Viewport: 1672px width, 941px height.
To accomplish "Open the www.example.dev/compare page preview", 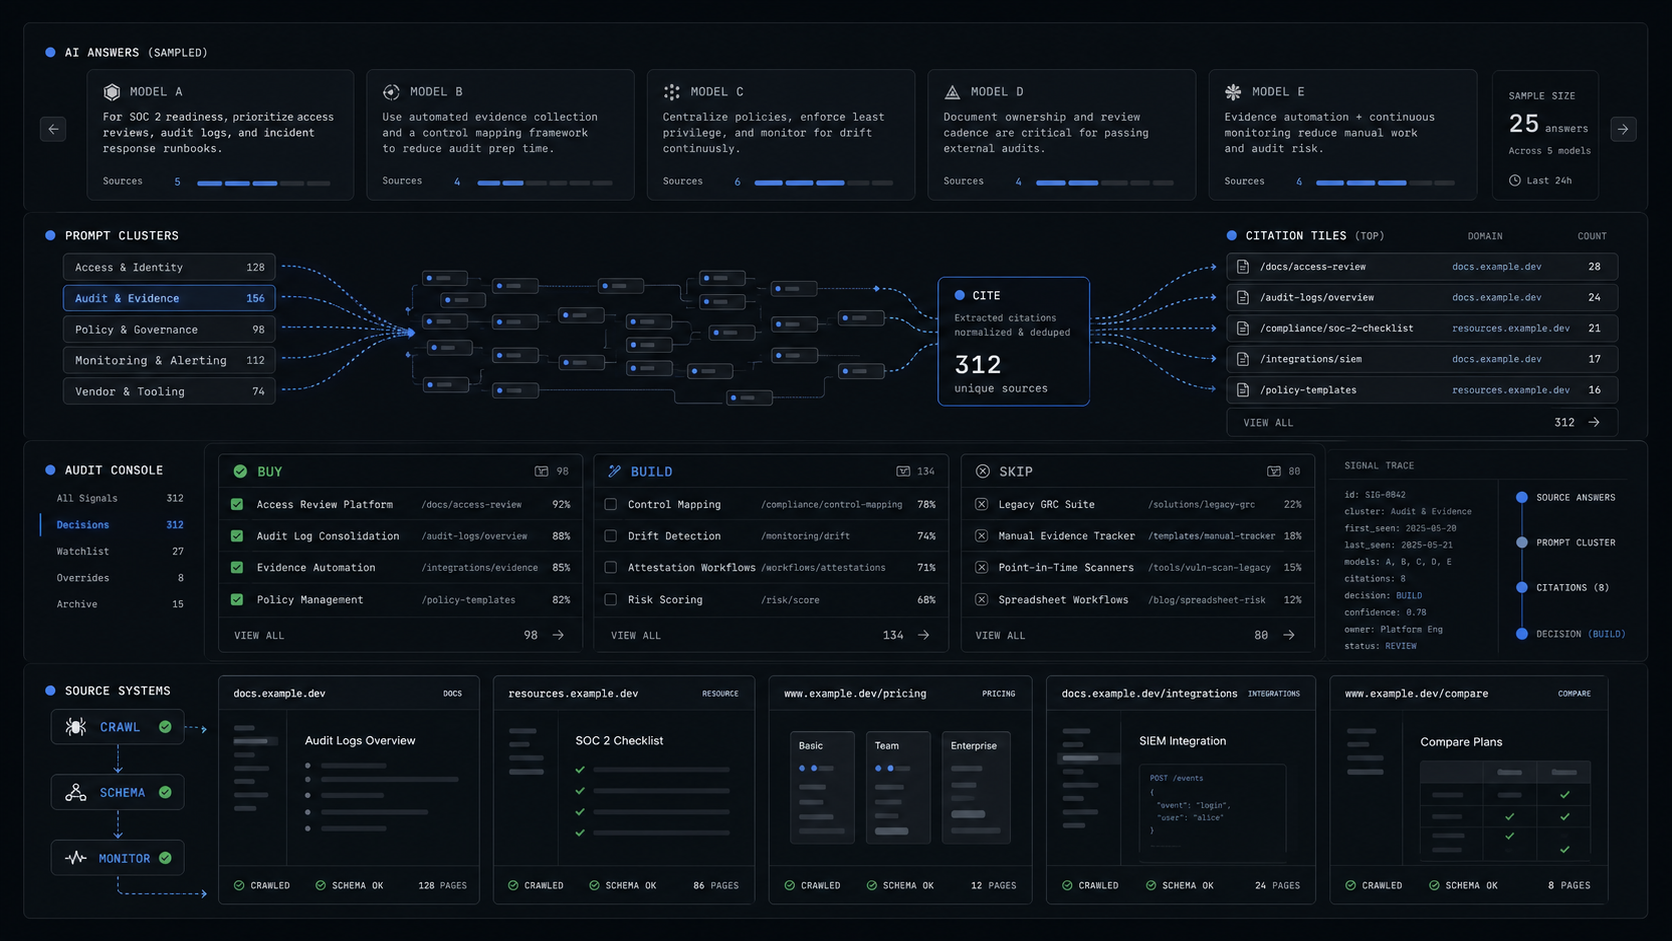I will (x=1469, y=790).
